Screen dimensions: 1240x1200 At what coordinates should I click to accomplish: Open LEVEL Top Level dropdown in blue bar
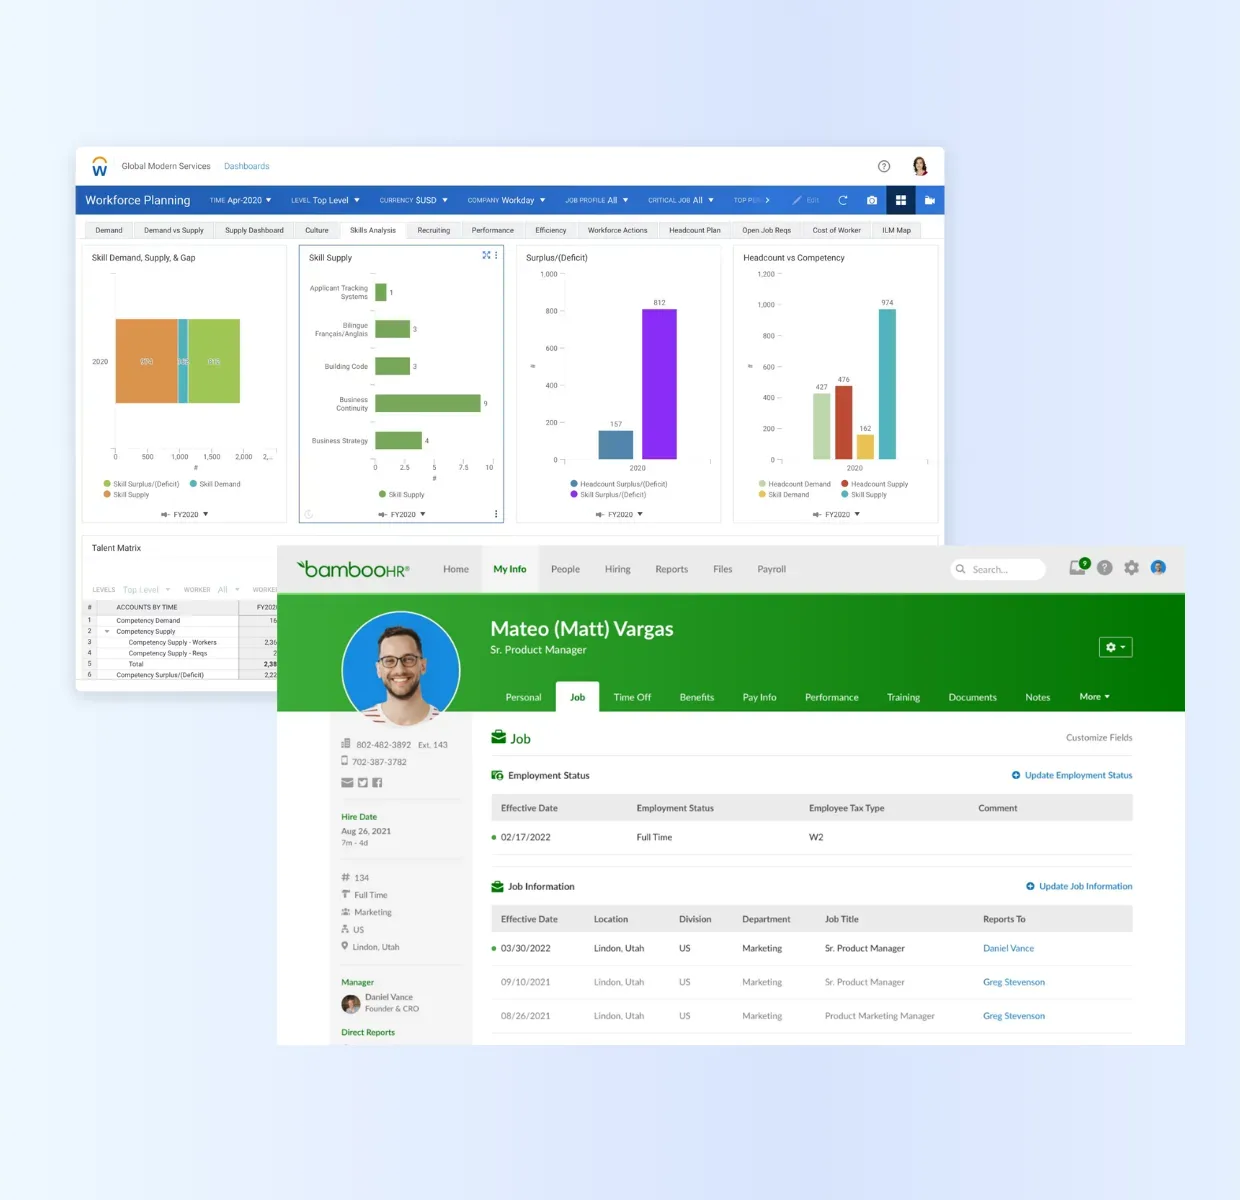click(x=325, y=200)
